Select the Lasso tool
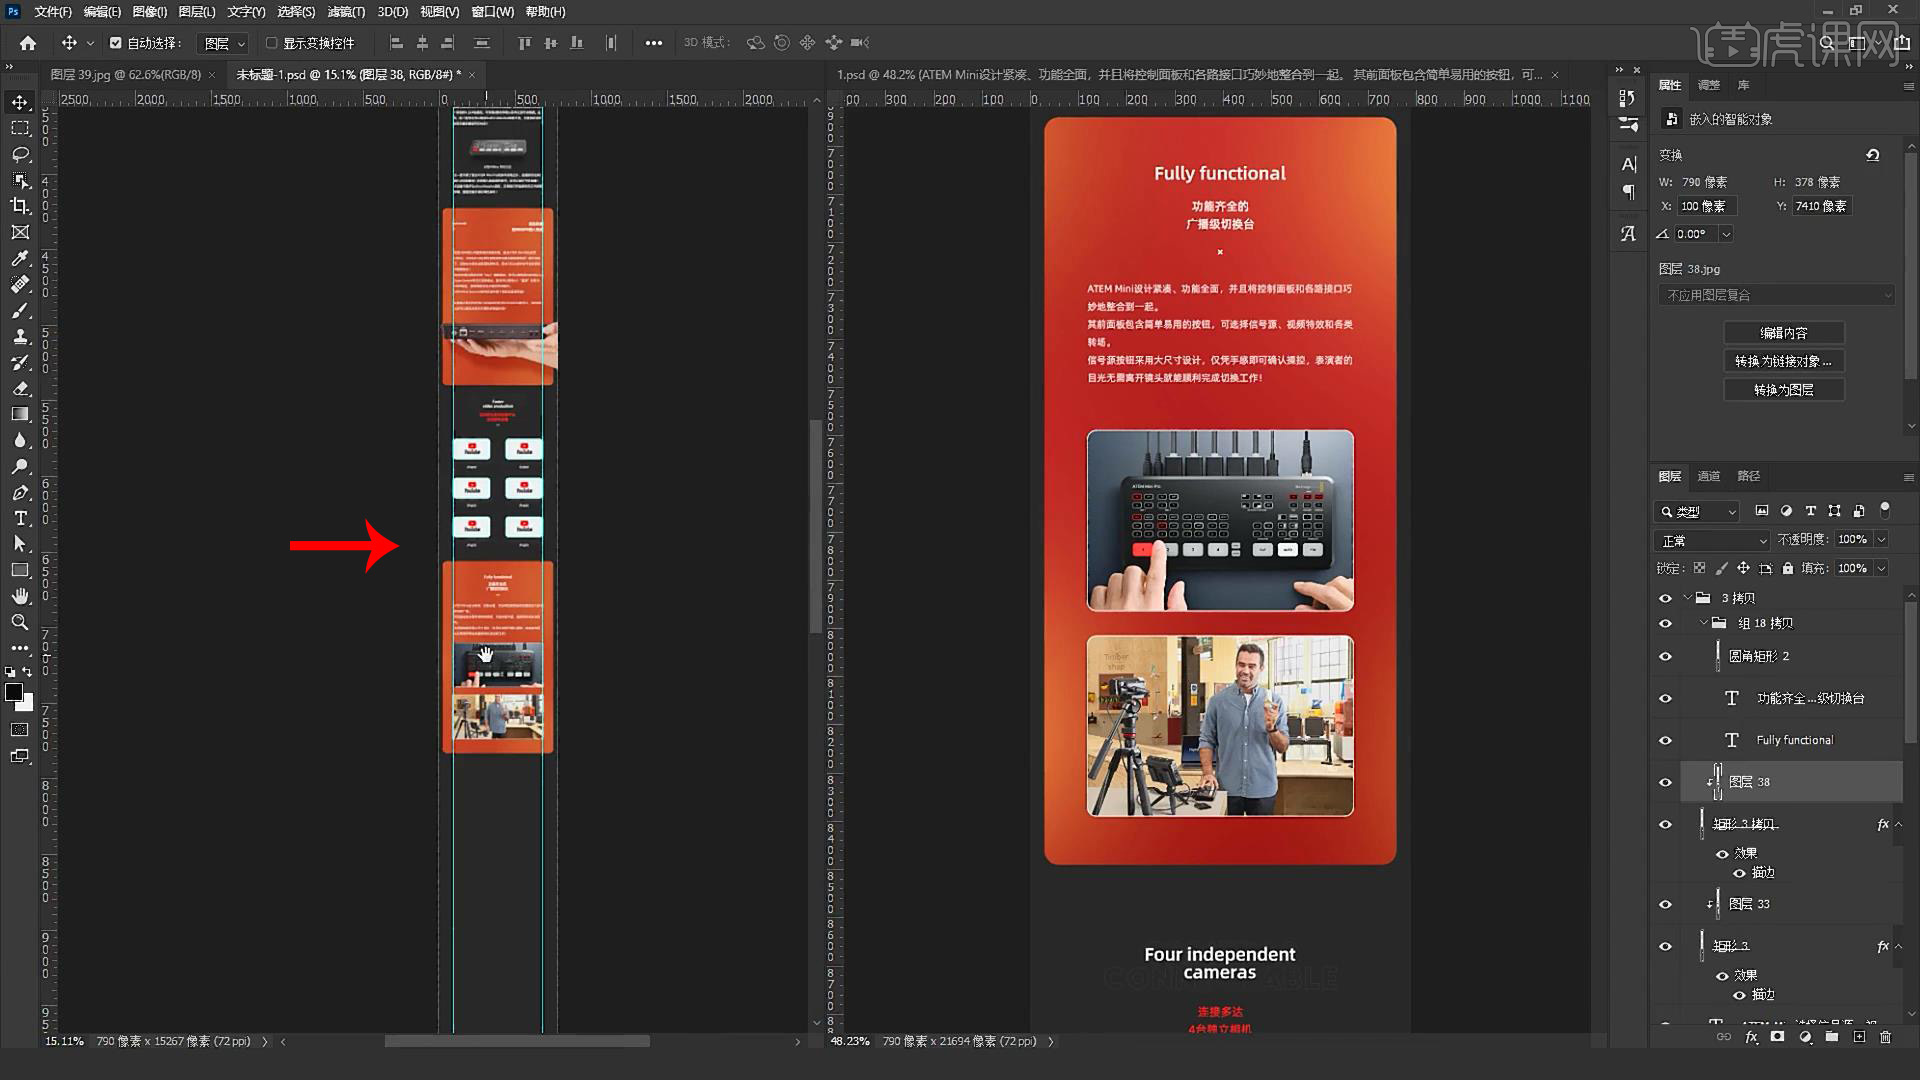Viewport: 1920px width, 1080px height. [20, 155]
